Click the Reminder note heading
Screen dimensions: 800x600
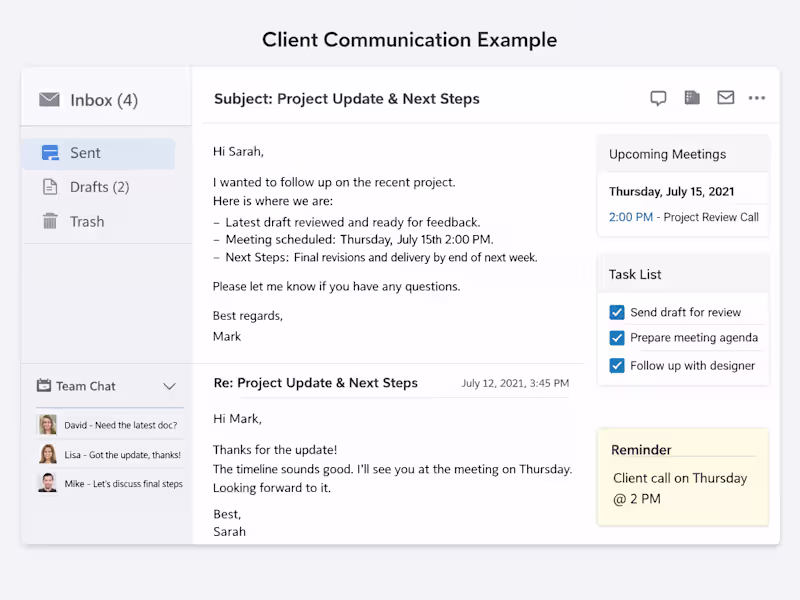(x=641, y=449)
